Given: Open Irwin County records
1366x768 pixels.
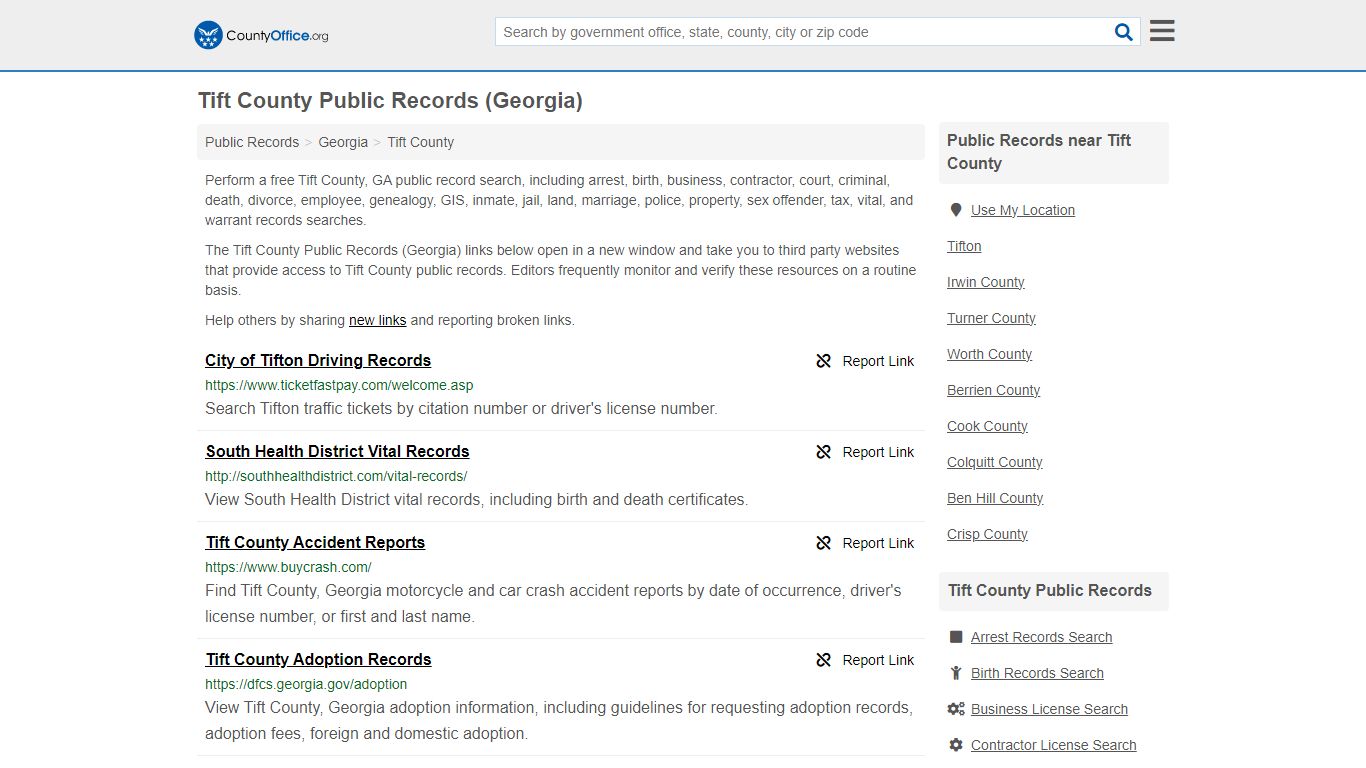Looking at the screenshot, I should pyautogui.click(x=986, y=282).
